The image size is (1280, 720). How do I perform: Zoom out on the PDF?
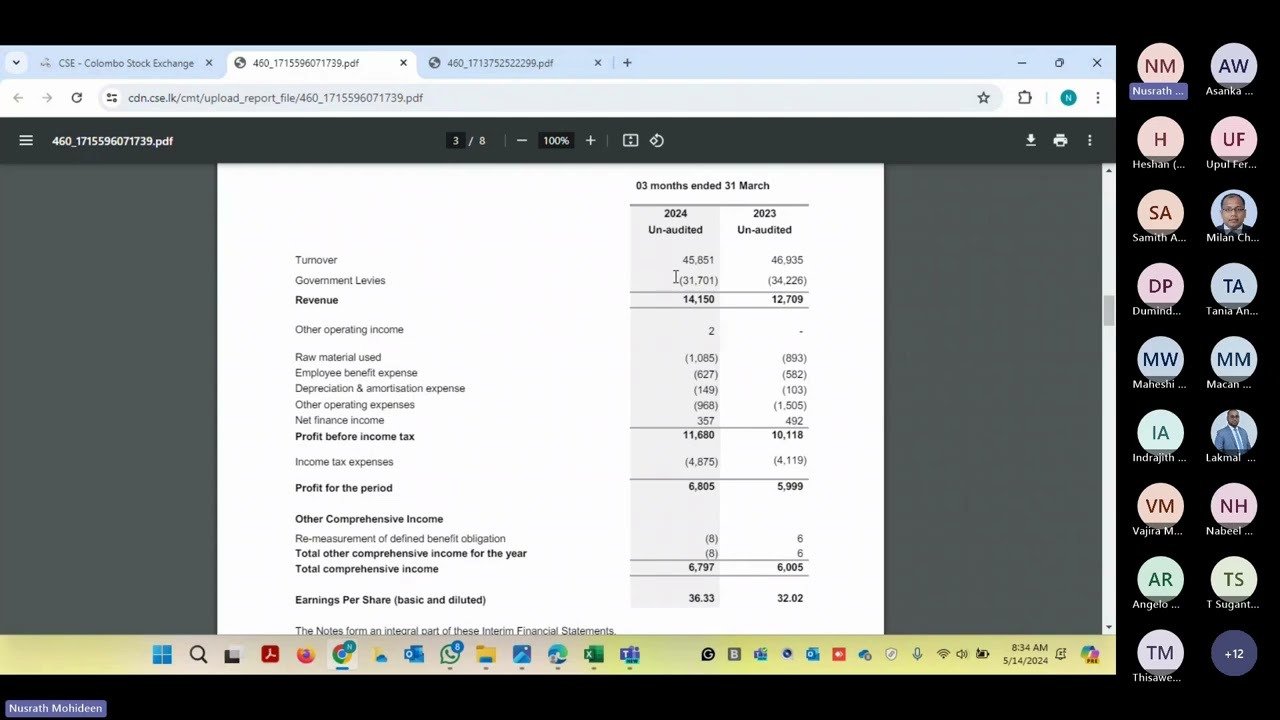tap(521, 140)
